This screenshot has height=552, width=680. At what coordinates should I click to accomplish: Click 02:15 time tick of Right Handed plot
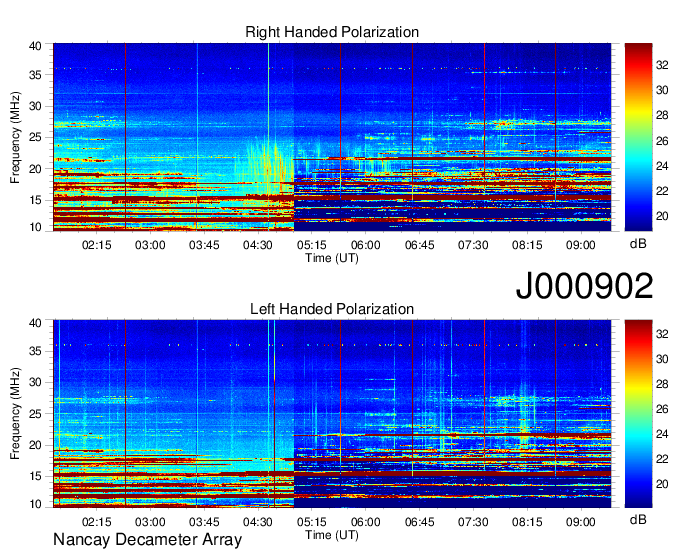click(96, 245)
